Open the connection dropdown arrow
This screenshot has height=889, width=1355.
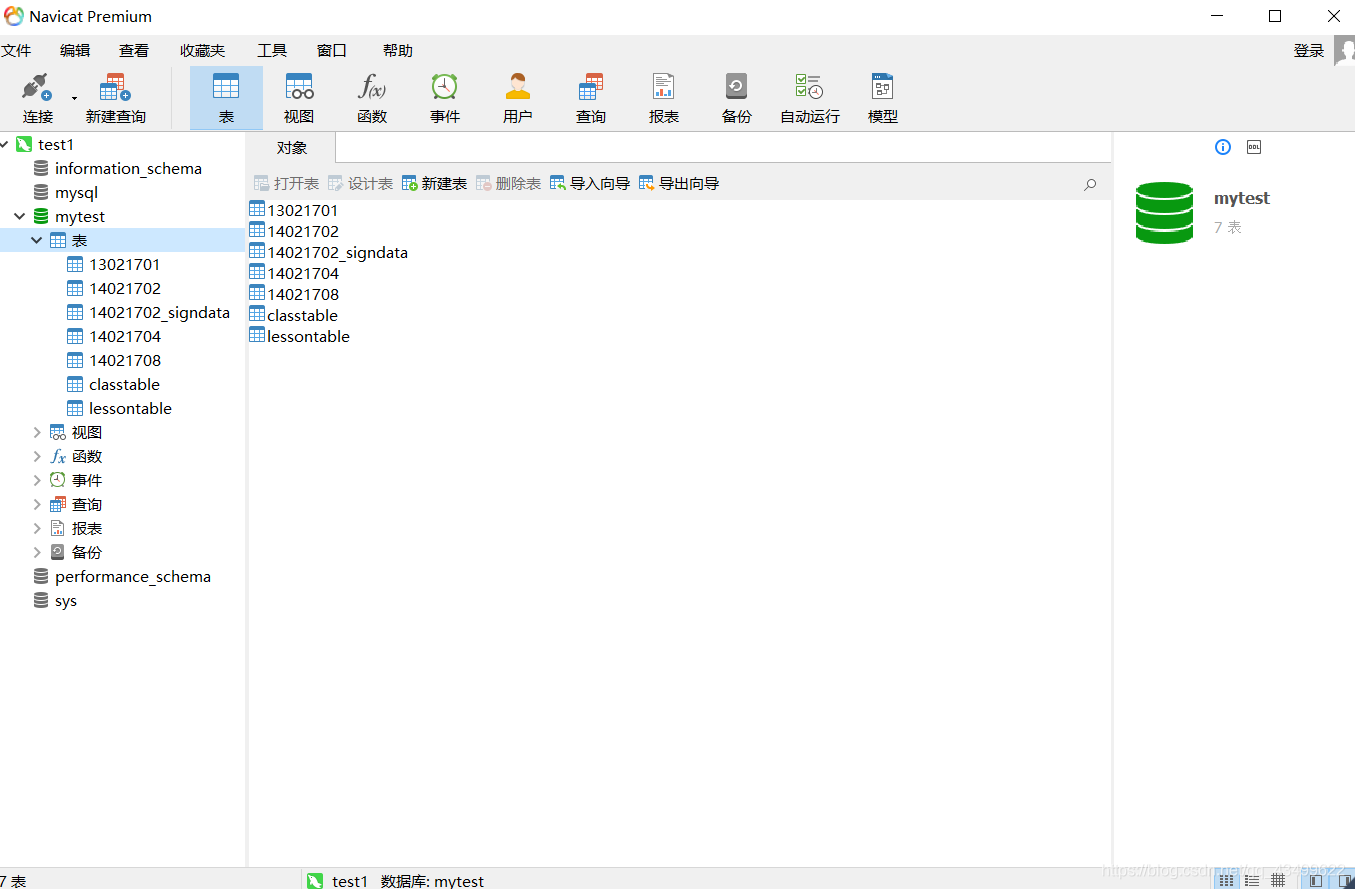click(74, 98)
